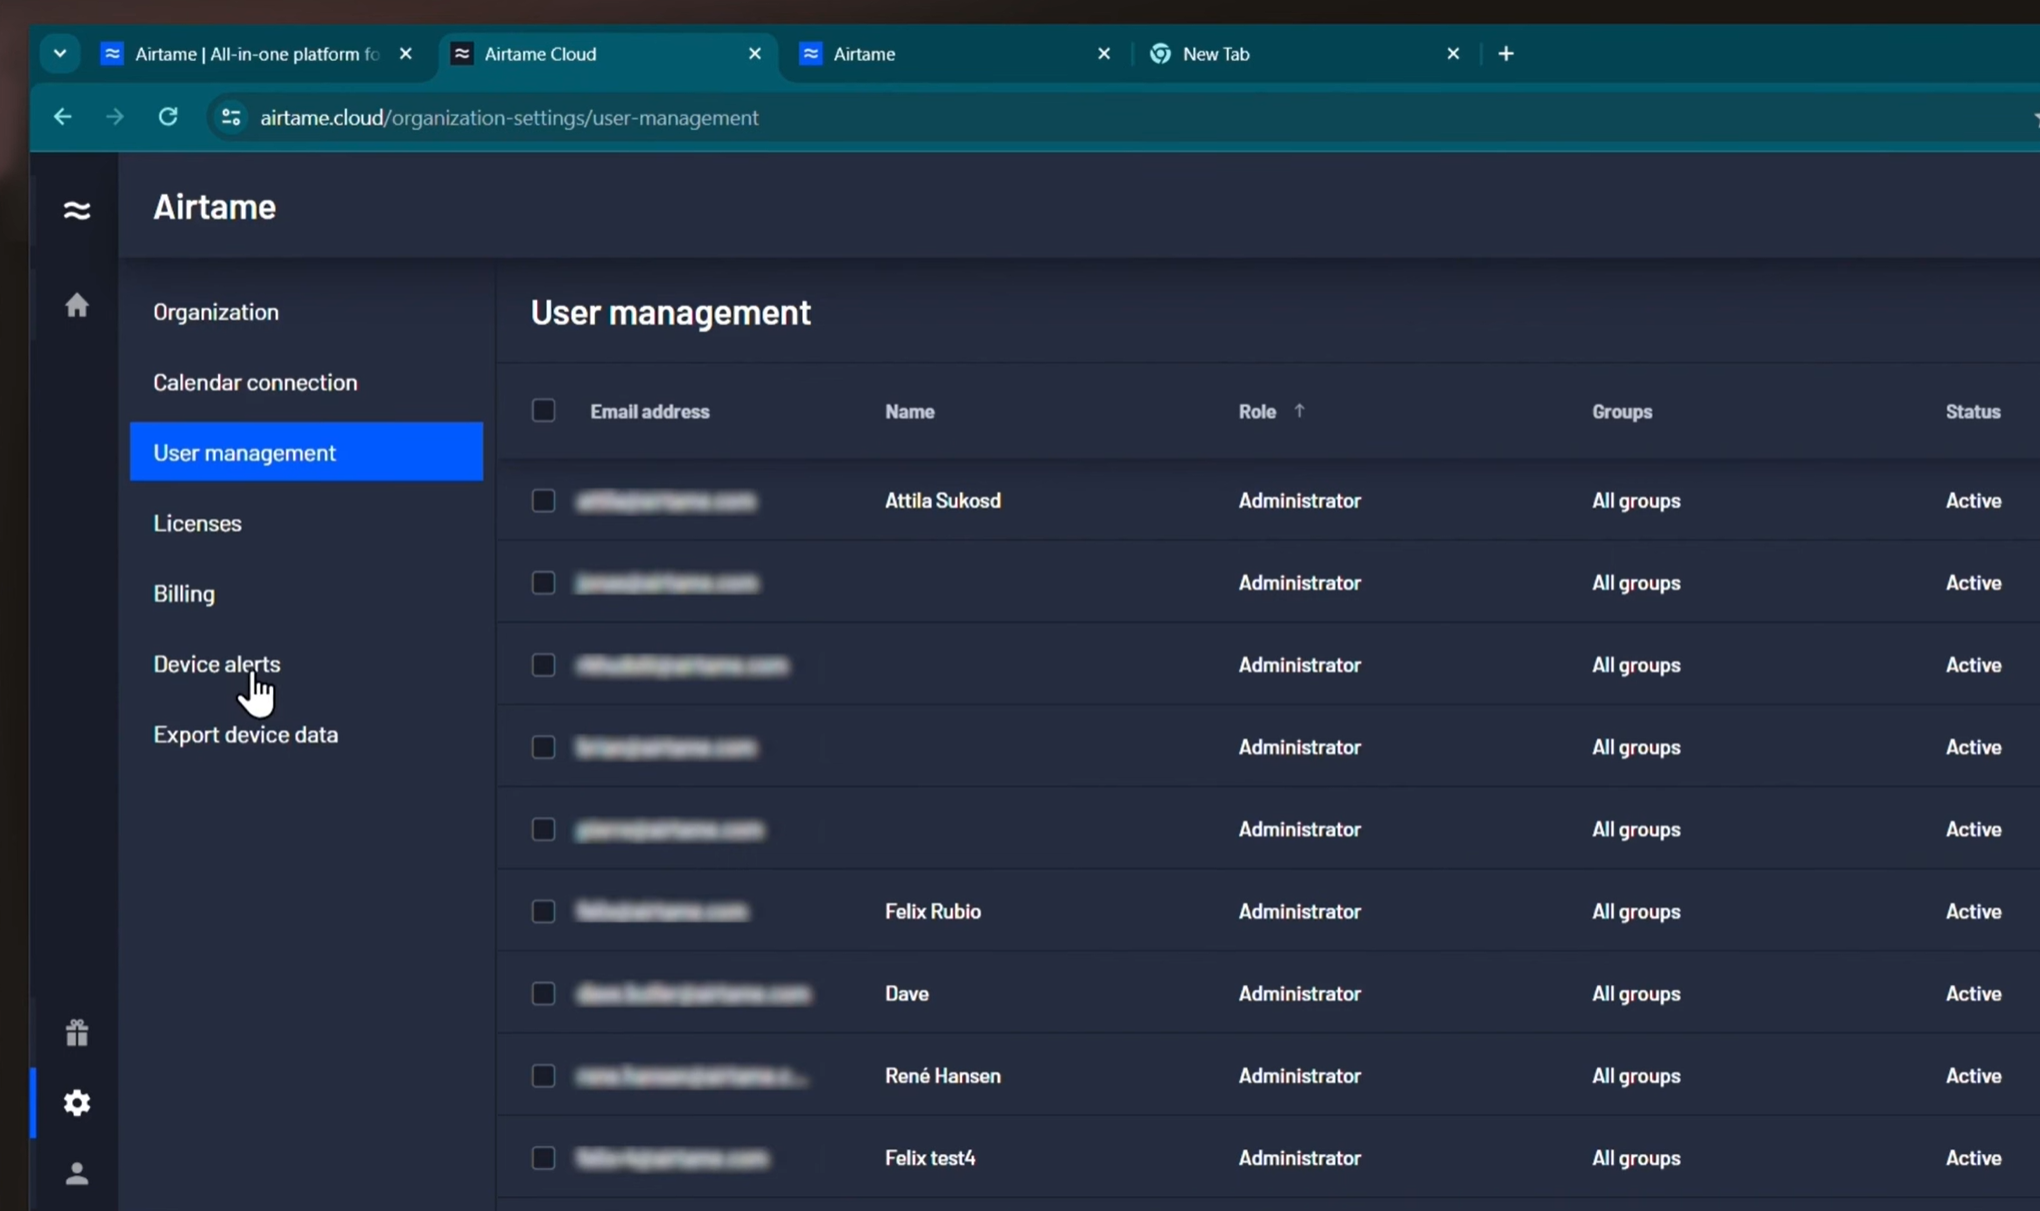Click Active status in Dave row
The image size is (2040, 1211).
click(x=1973, y=993)
